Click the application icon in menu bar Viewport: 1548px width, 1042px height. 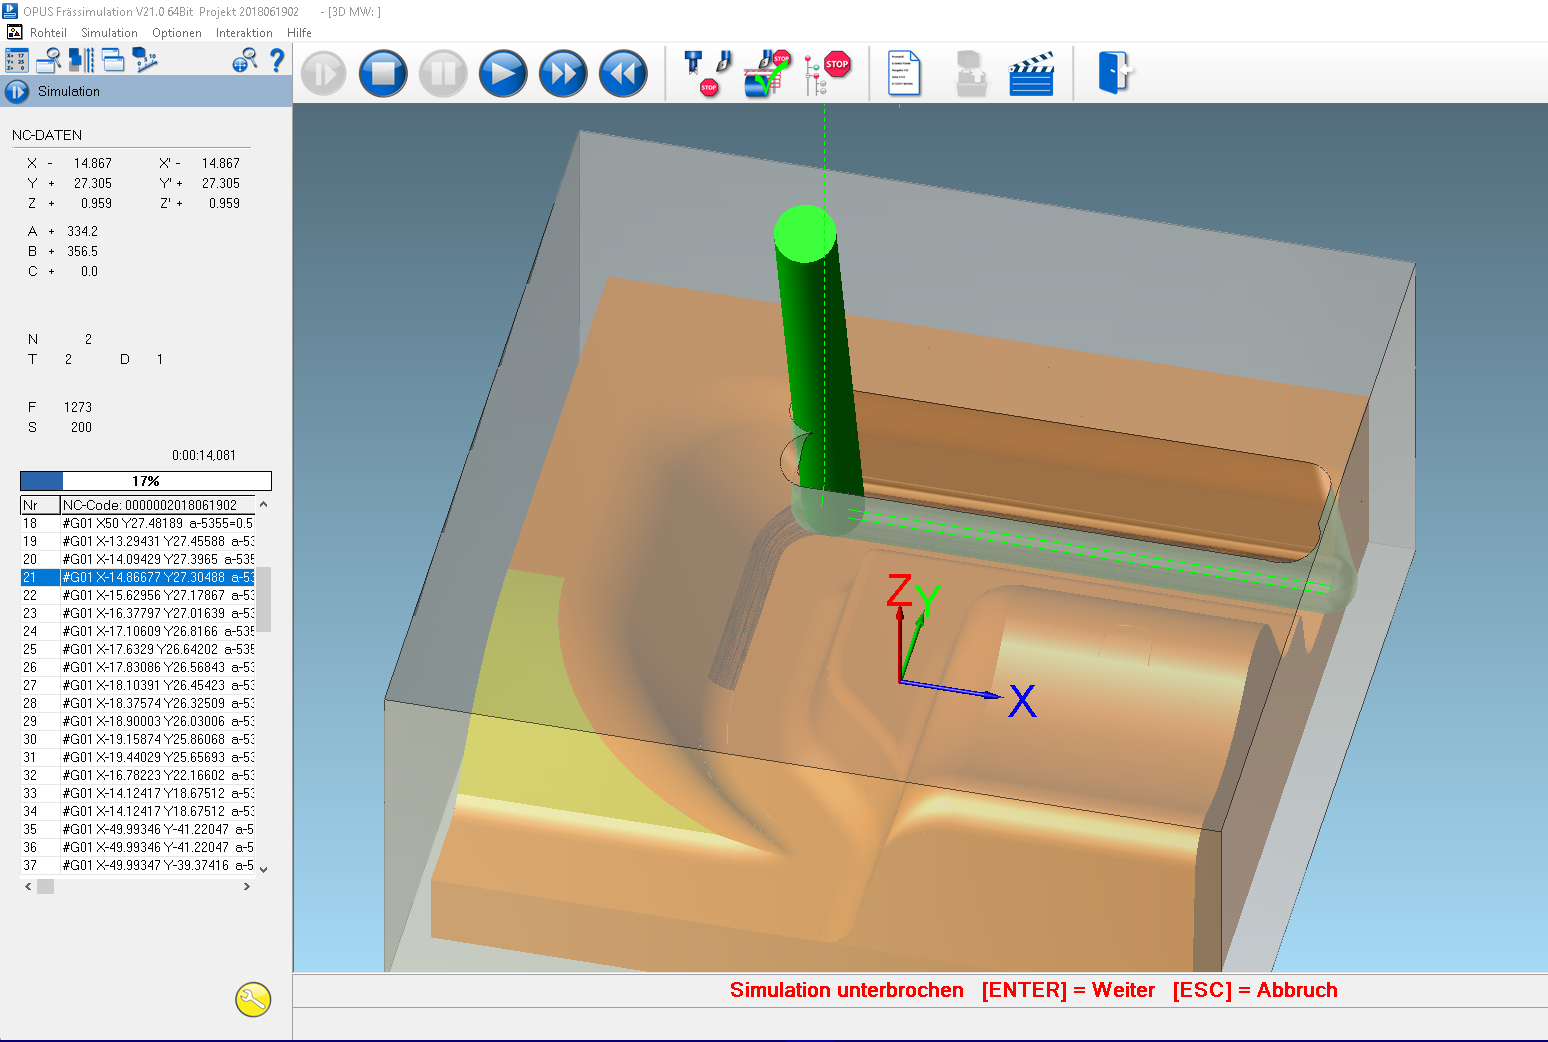click(14, 32)
